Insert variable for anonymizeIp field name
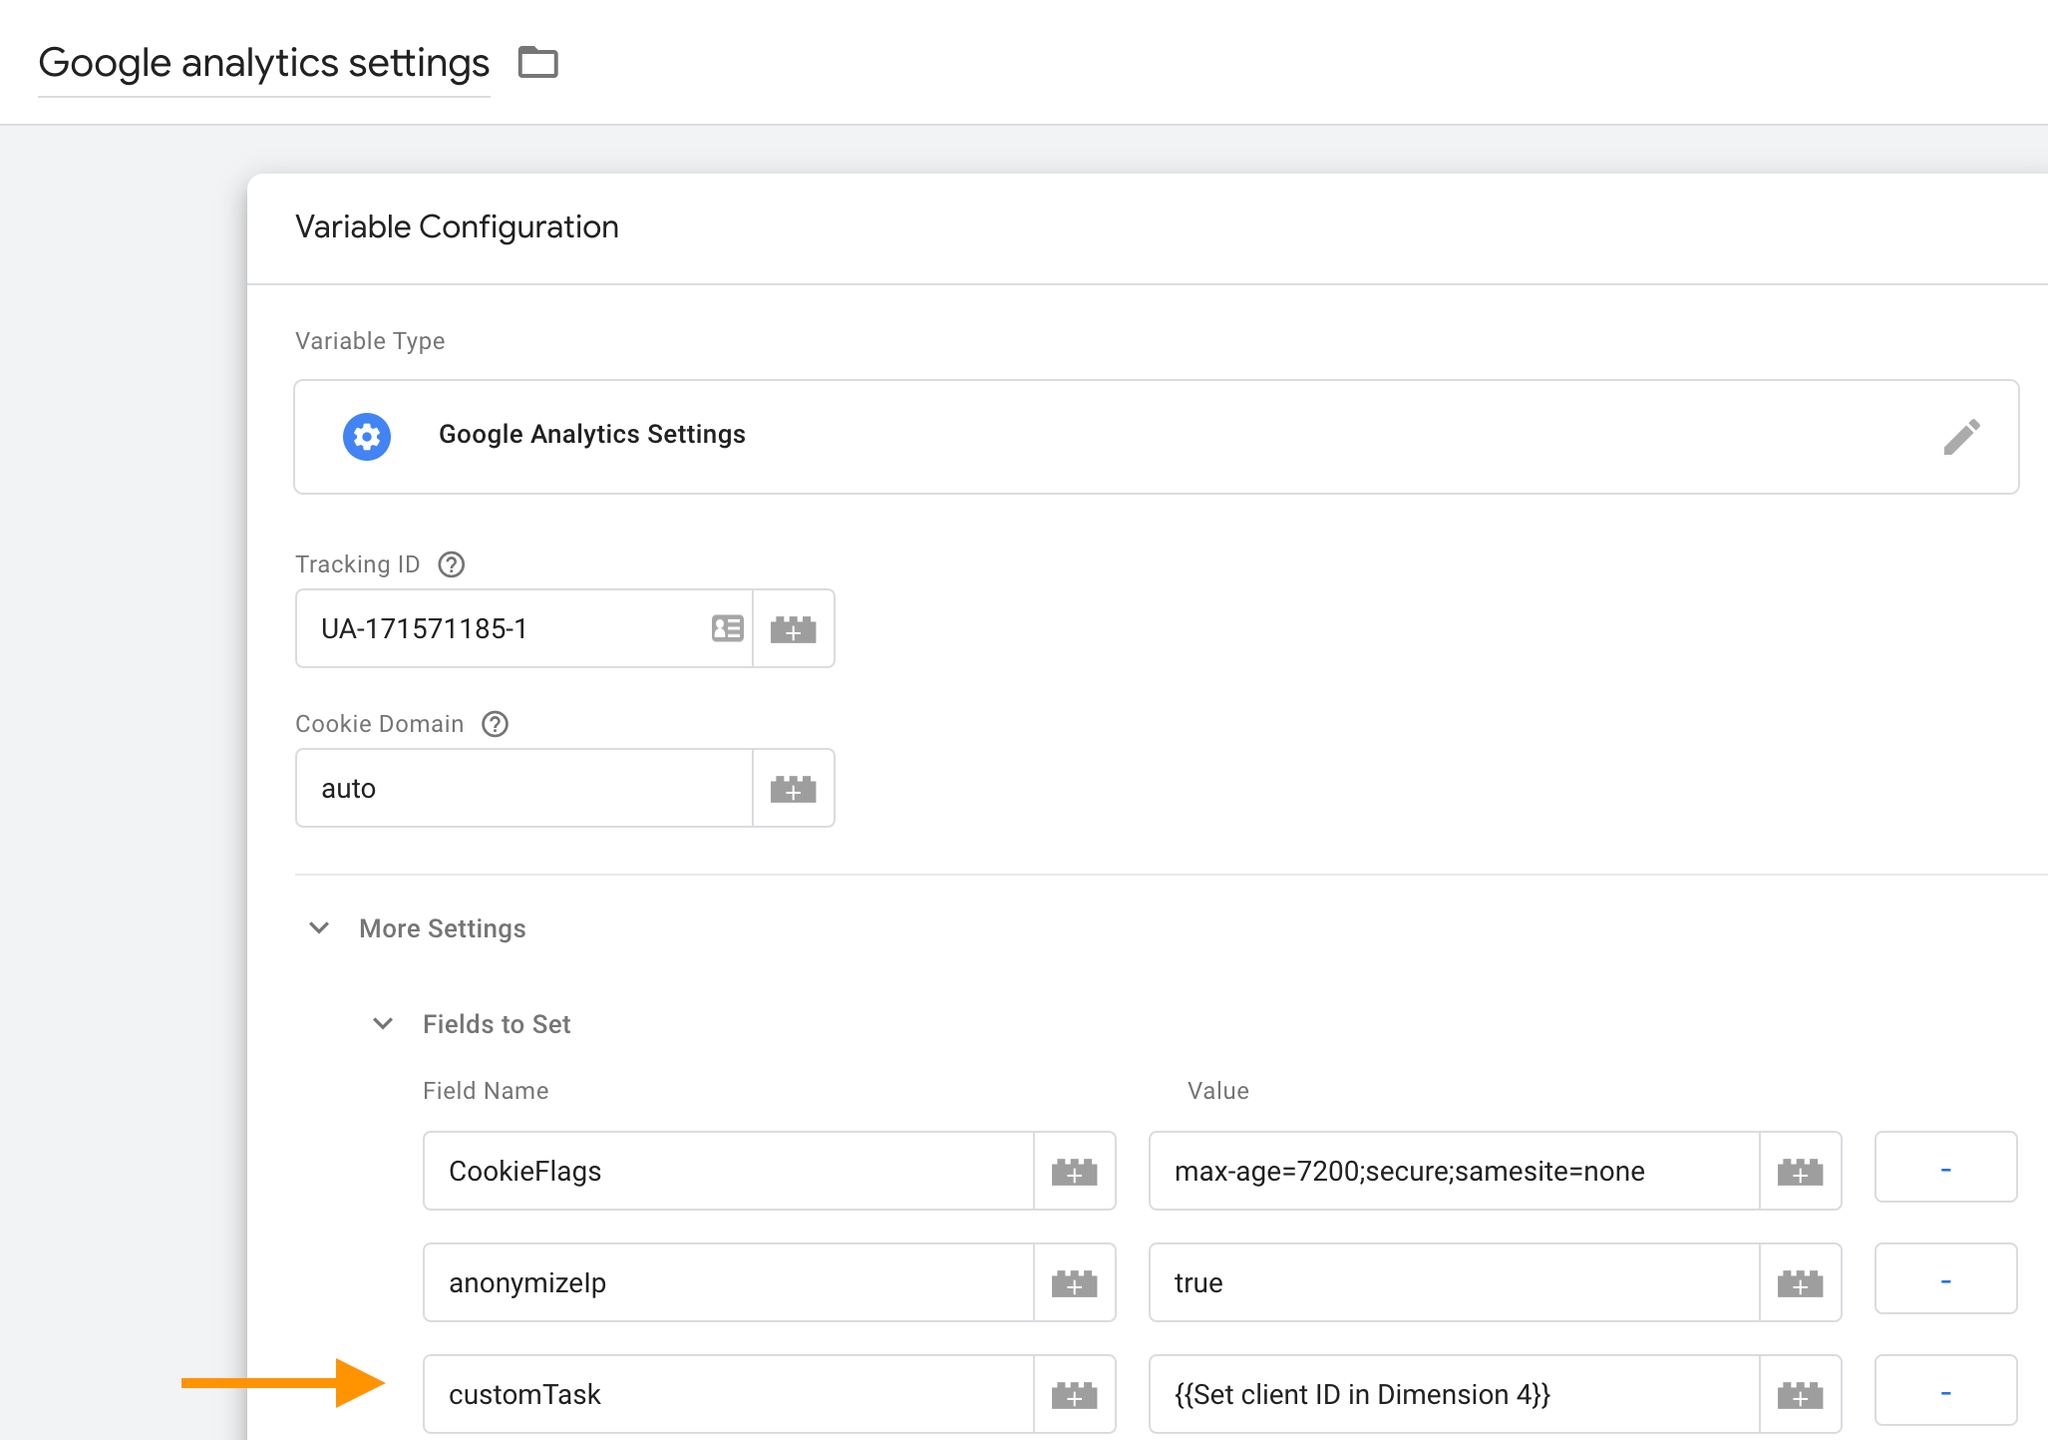The image size is (2048, 1440). 1075,1283
